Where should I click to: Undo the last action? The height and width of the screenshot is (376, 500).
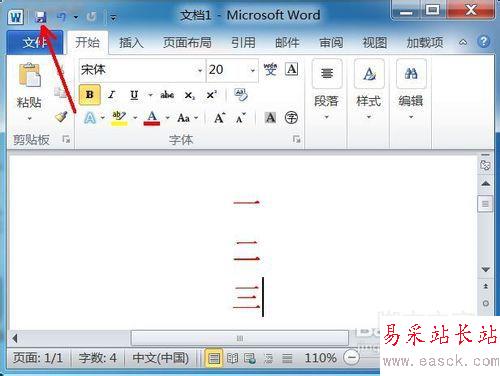(62, 17)
